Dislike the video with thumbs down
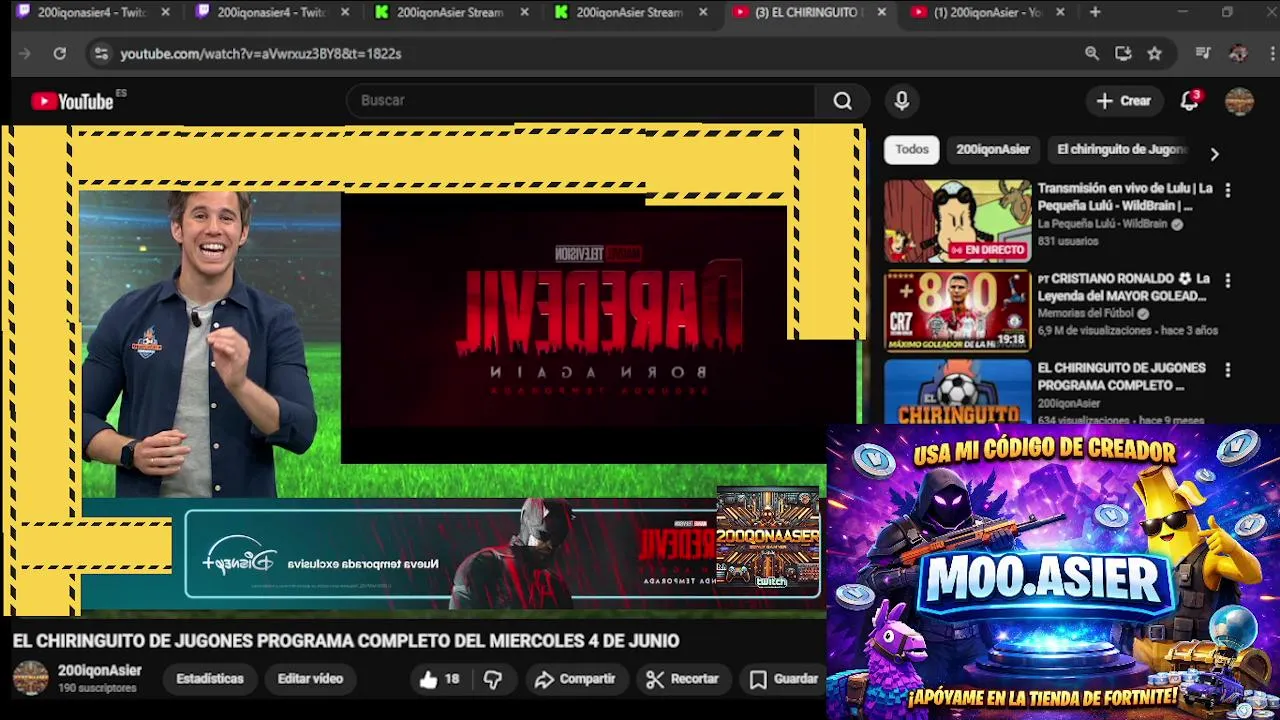Viewport: 1280px width, 720px height. tap(493, 679)
